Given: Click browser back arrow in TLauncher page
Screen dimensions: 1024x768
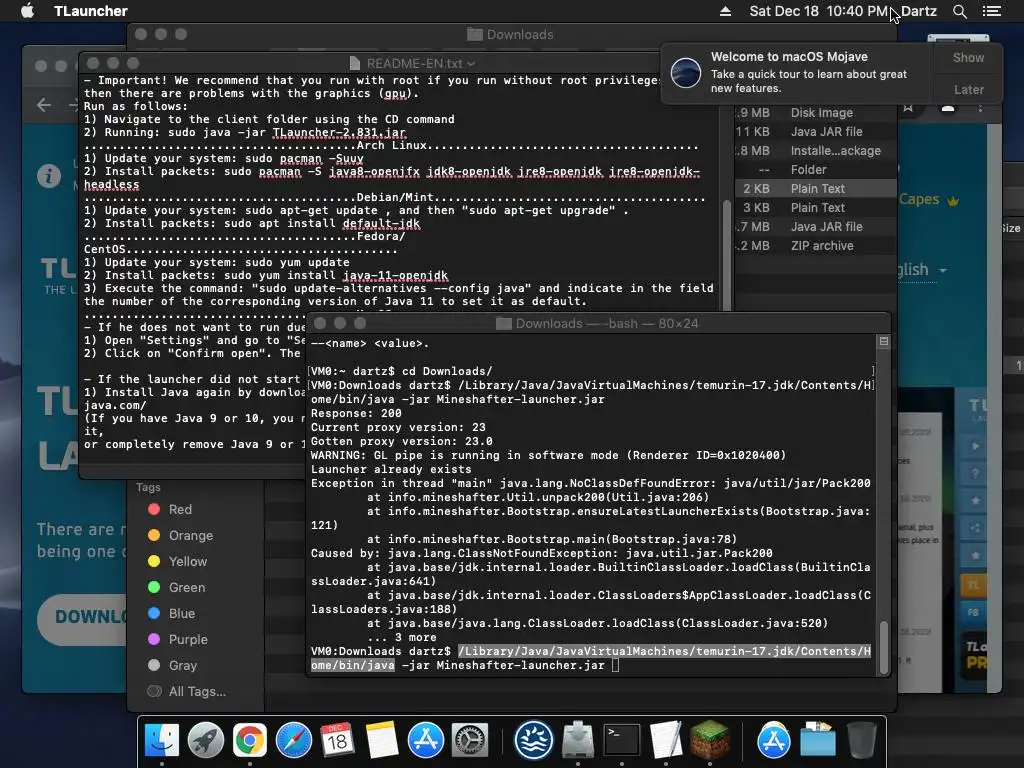Looking at the screenshot, I should 44,105.
